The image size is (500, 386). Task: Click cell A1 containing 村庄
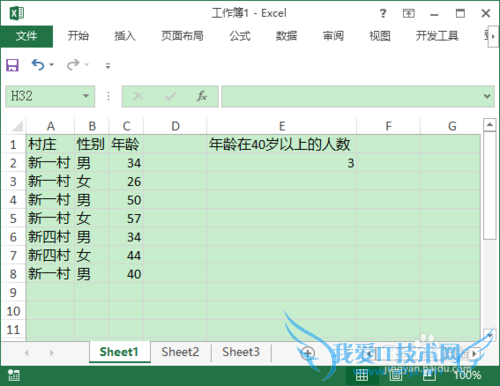pyautogui.click(x=50, y=144)
